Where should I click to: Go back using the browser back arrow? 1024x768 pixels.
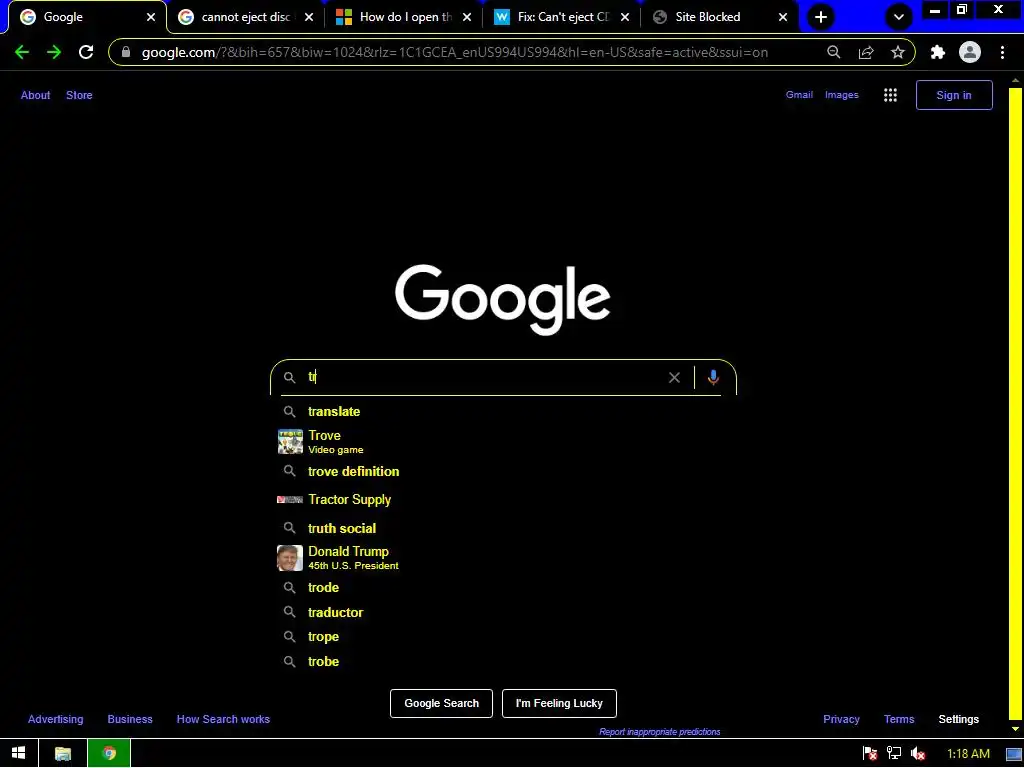pos(22,53)
